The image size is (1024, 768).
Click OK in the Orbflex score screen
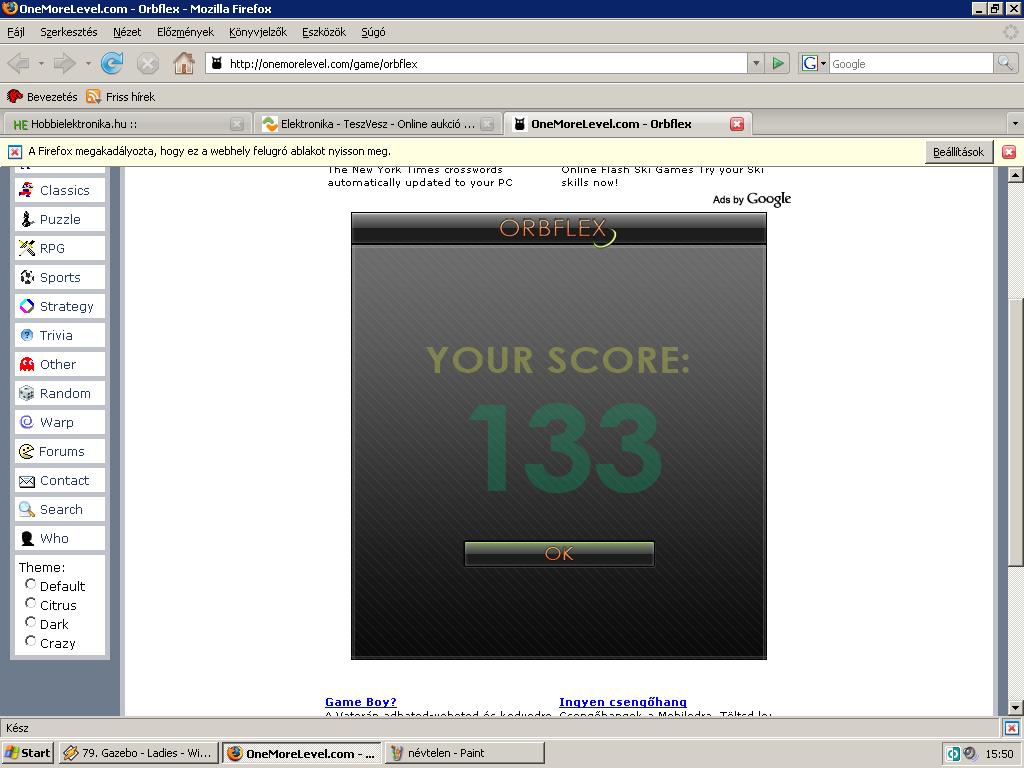[x=559, y=554]
